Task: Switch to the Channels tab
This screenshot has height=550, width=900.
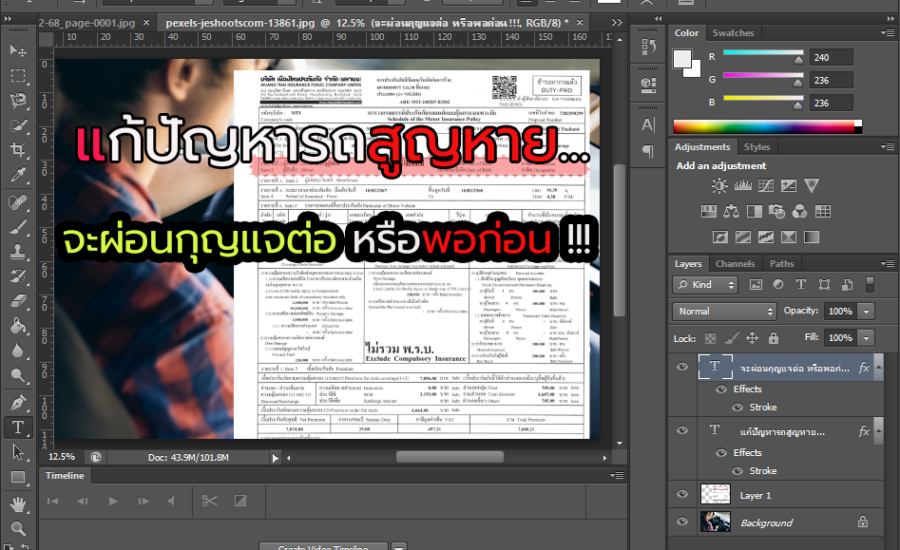Action: coord(735,264)
